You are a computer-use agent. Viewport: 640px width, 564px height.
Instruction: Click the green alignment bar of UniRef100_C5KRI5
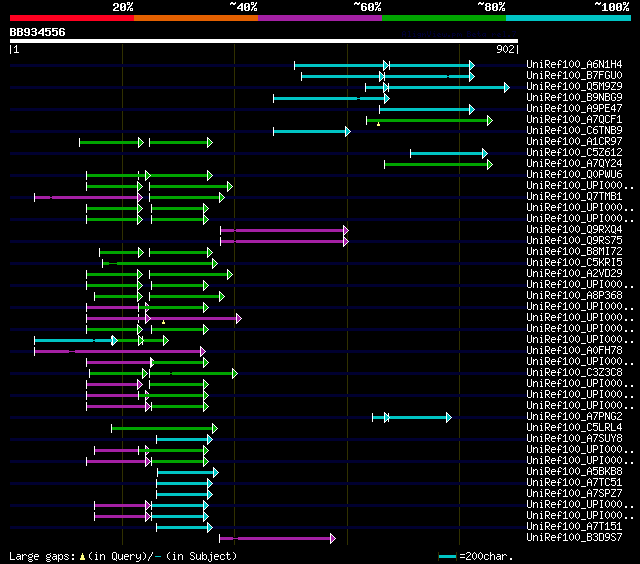[160, 264]
